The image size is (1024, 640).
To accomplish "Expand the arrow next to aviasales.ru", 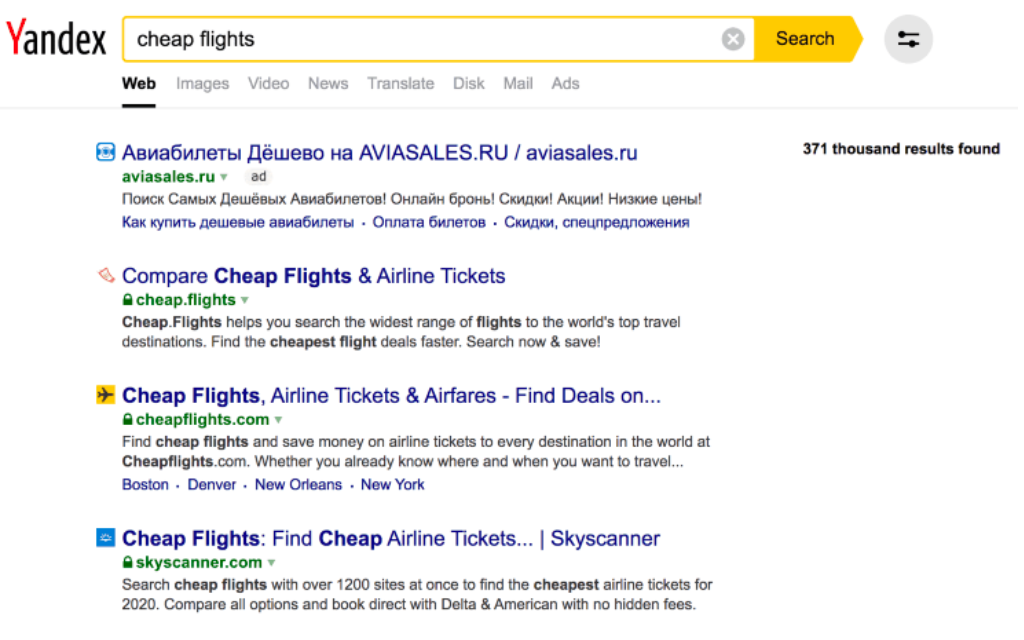I will [224, 177].
